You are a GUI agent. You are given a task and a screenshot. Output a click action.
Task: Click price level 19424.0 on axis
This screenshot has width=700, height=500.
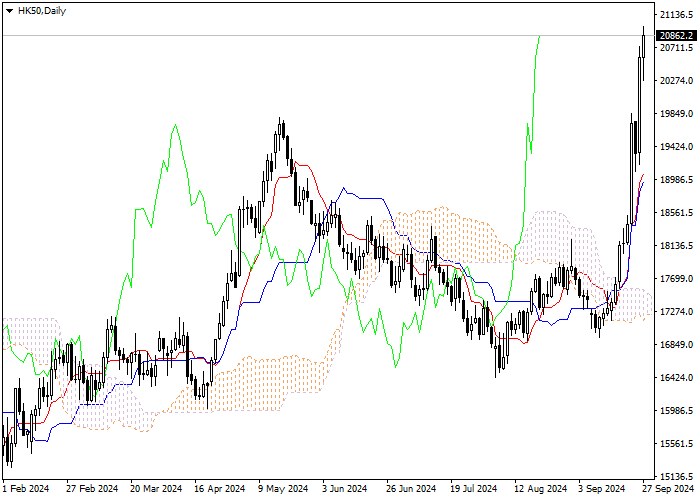[x=676, y=147]
